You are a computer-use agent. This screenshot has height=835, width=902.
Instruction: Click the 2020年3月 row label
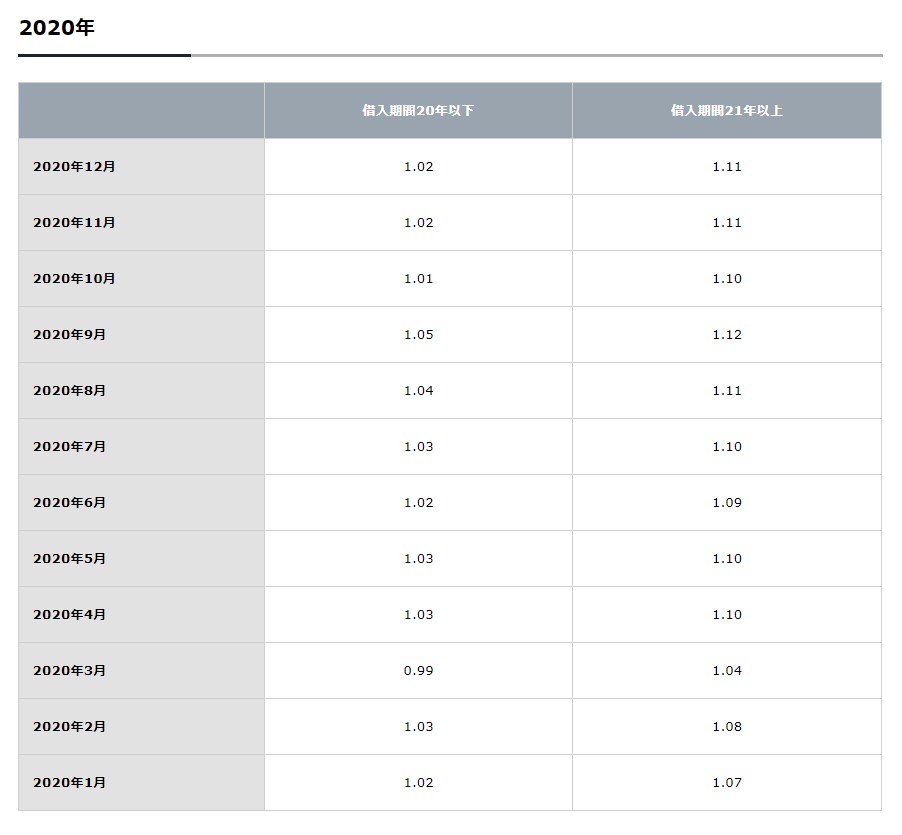(70, 671)
